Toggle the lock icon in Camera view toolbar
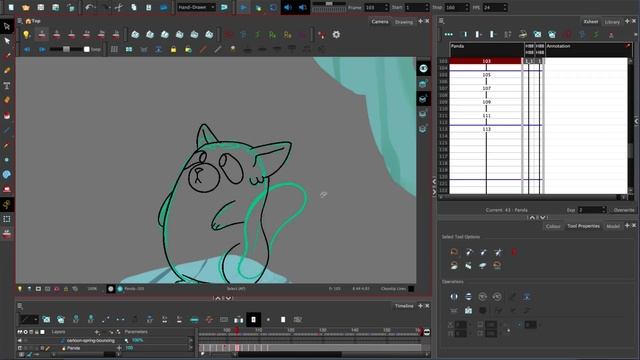Viewport: 640px width, 360px height. pos(173,49)
